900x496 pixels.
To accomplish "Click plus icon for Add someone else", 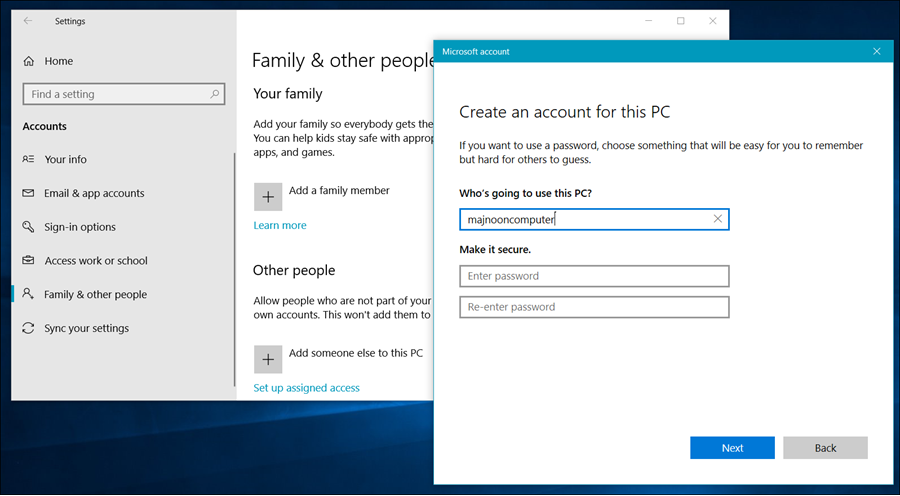I will pos(268,359).
